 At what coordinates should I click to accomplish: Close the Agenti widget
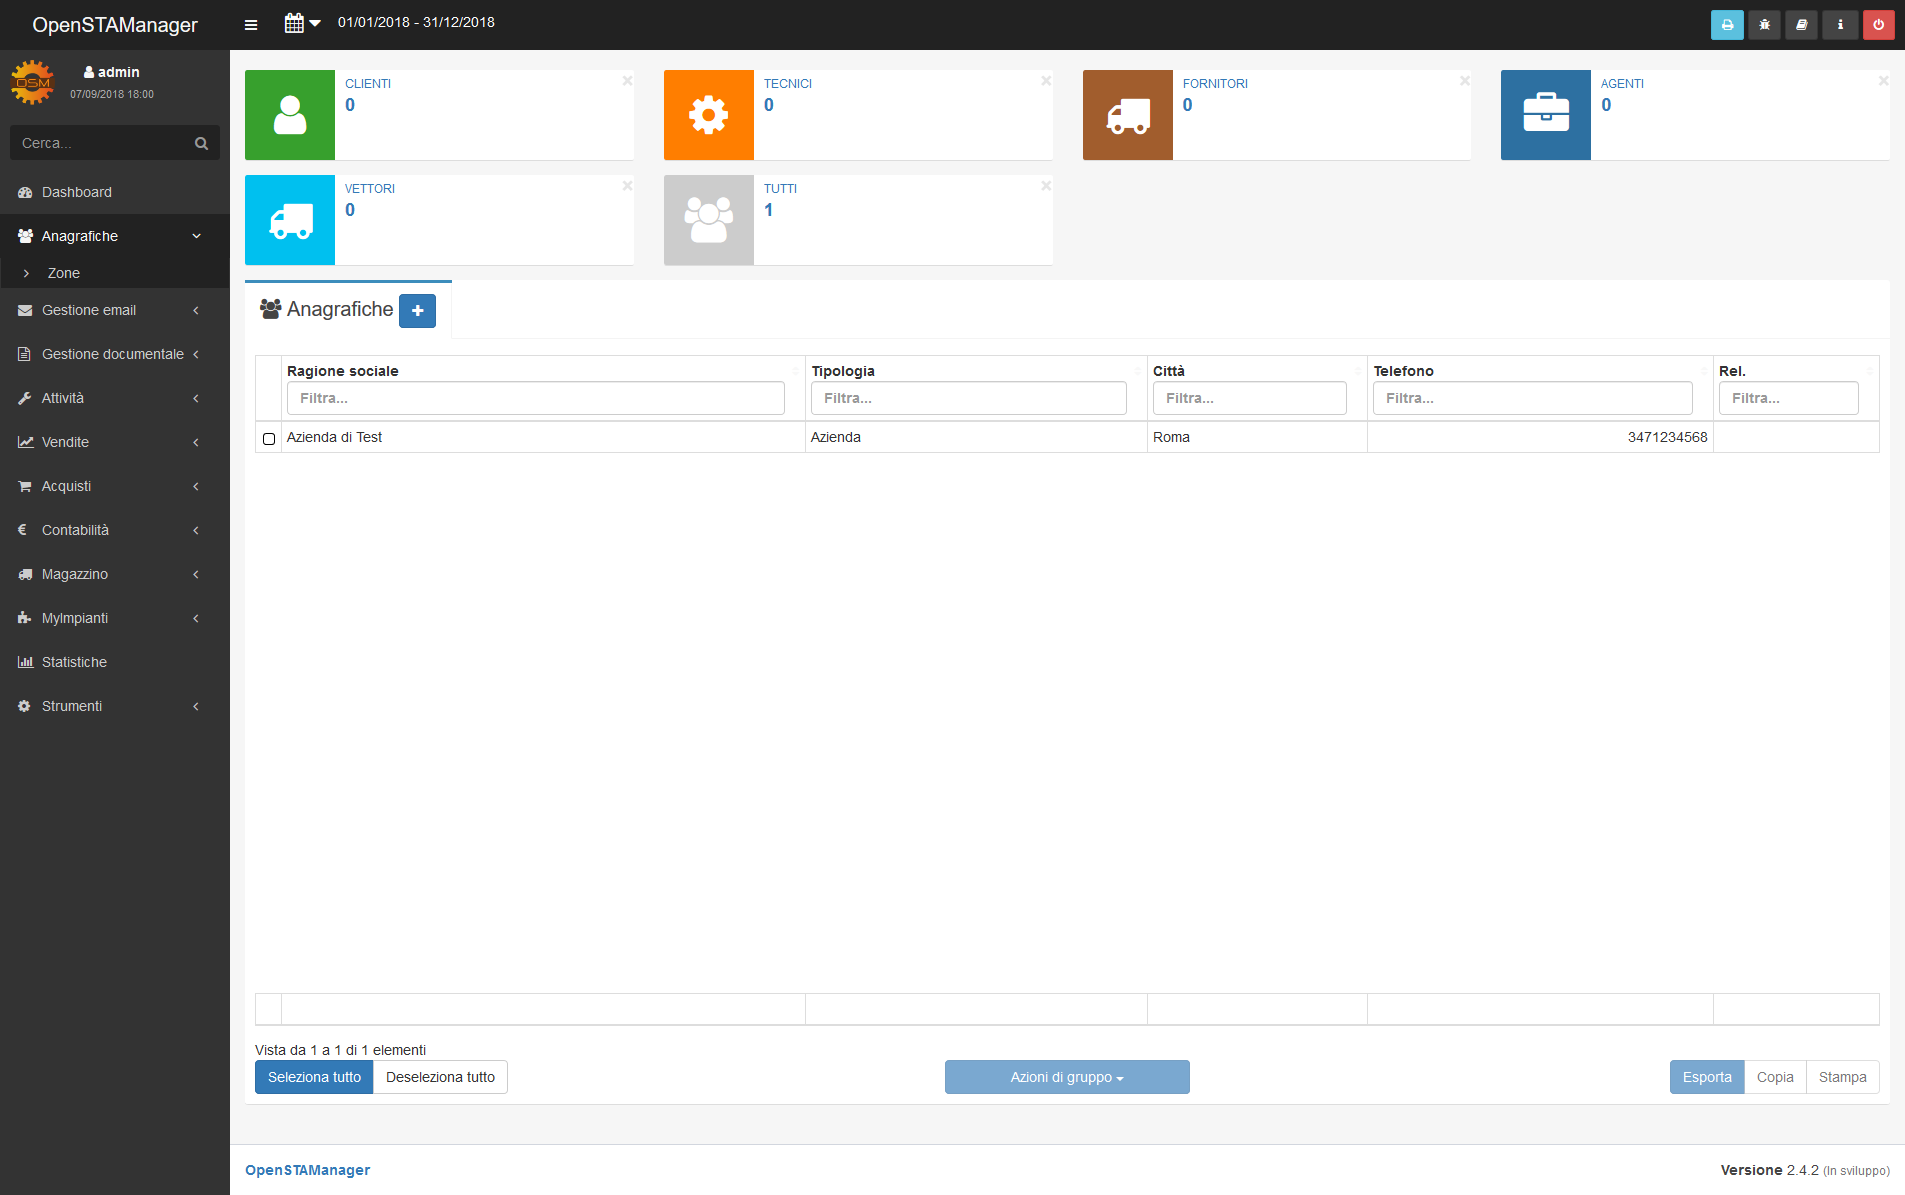[x=1883, y=81]
